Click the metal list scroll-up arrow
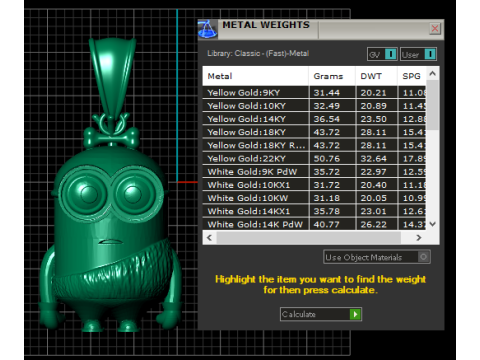The height and width of the screenshot is (360, 480). [433, 73]
